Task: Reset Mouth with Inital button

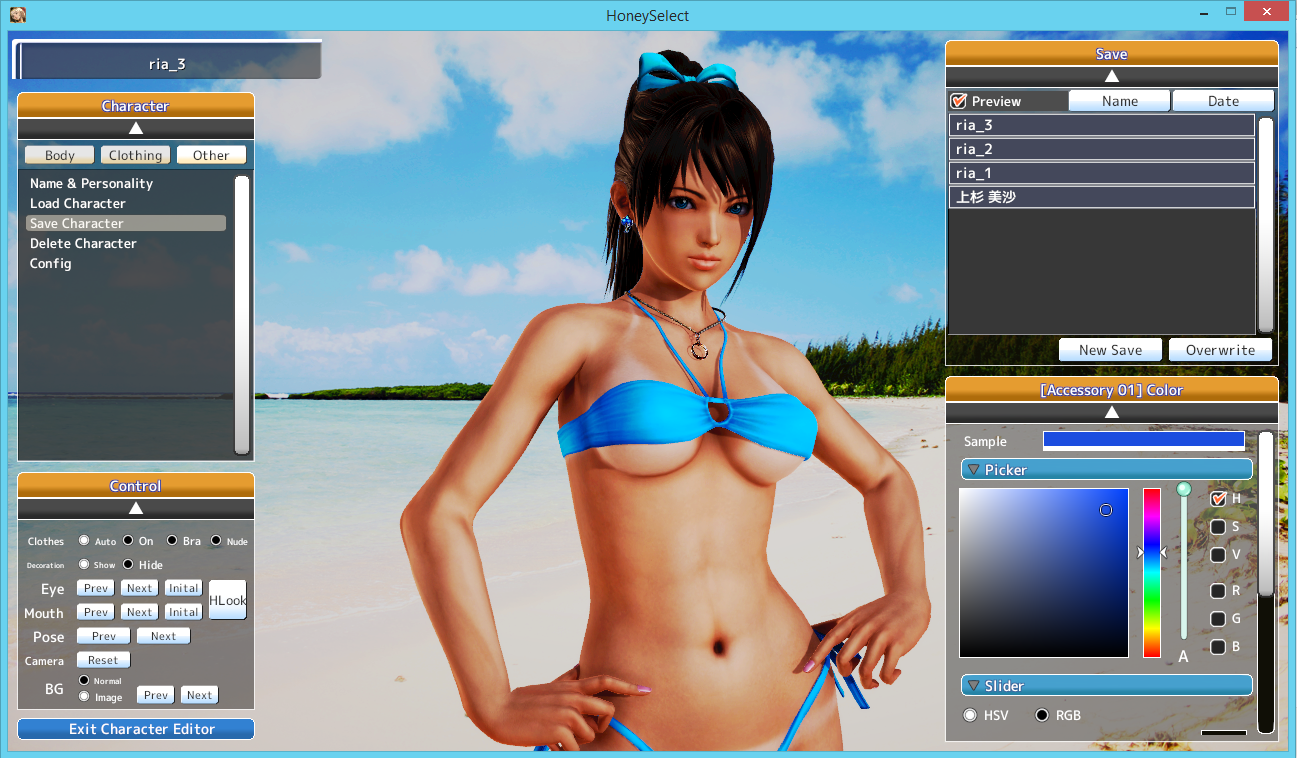Action: click(184, 612)
